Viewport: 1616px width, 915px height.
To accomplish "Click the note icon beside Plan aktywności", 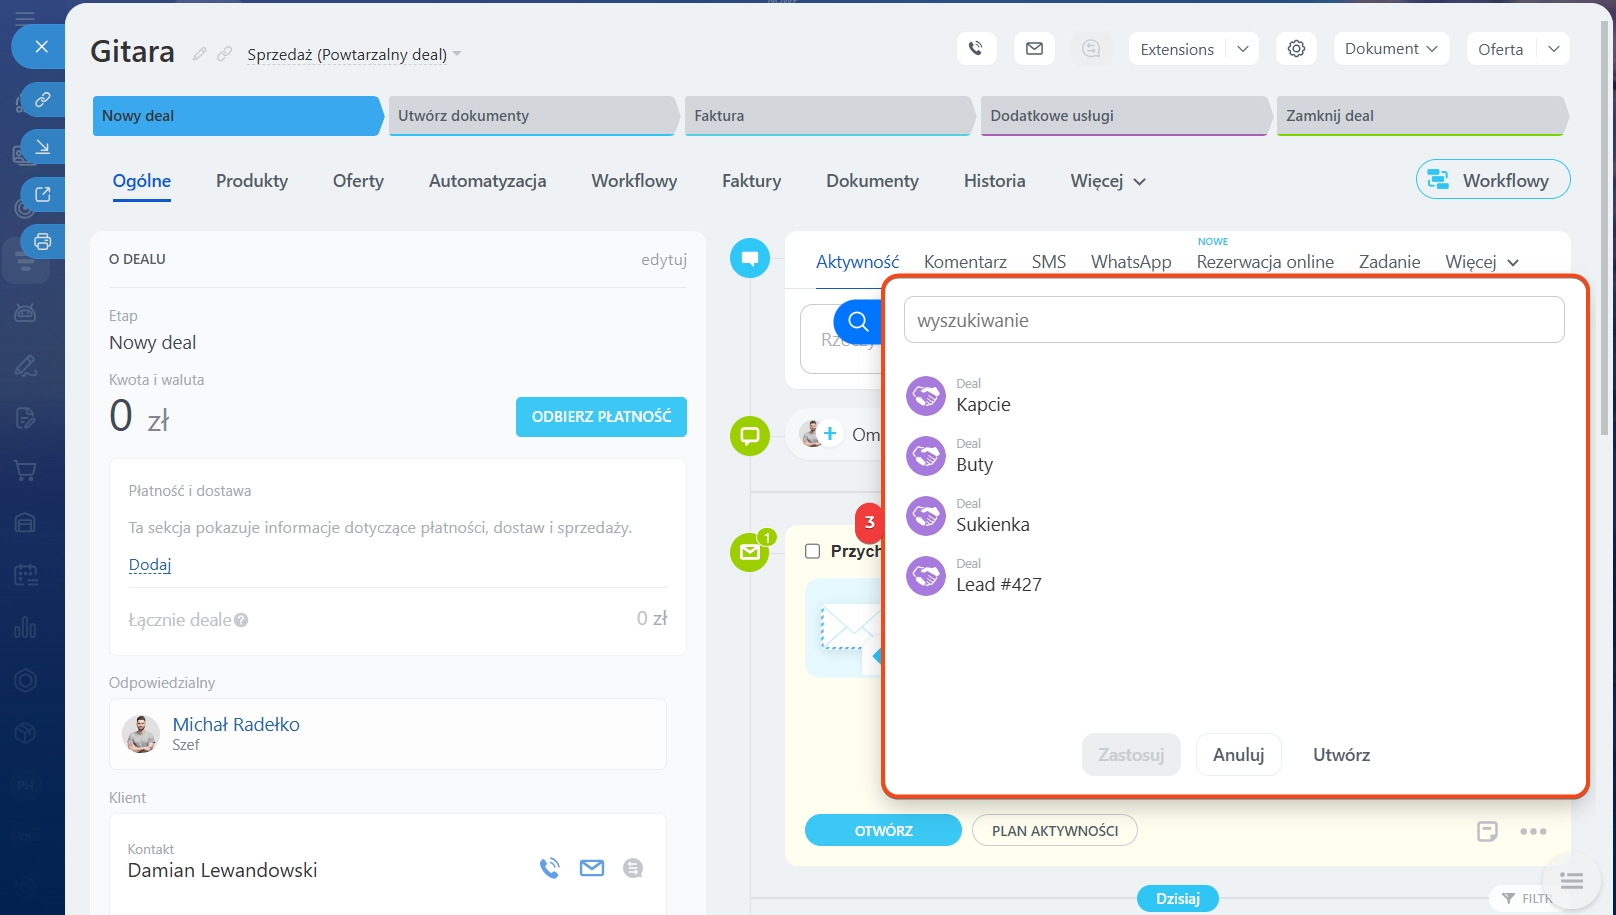I will point(1488,831).
